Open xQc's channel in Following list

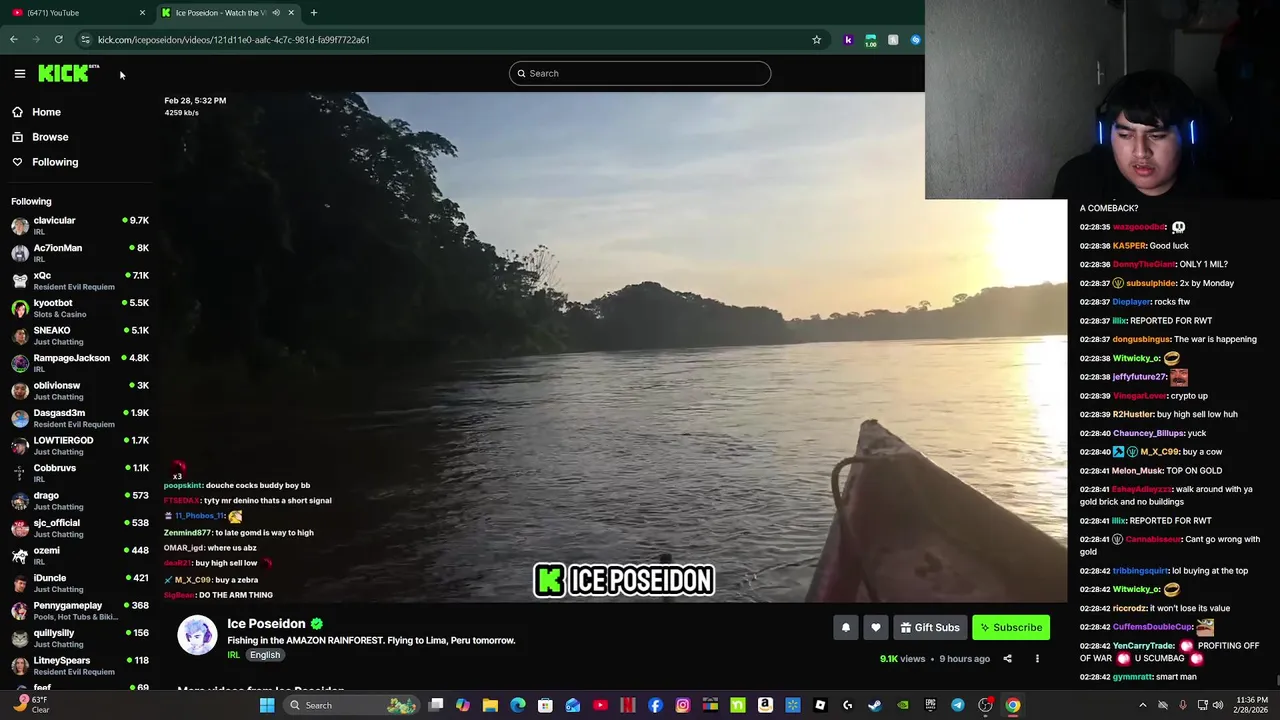[x=80, y=281]
